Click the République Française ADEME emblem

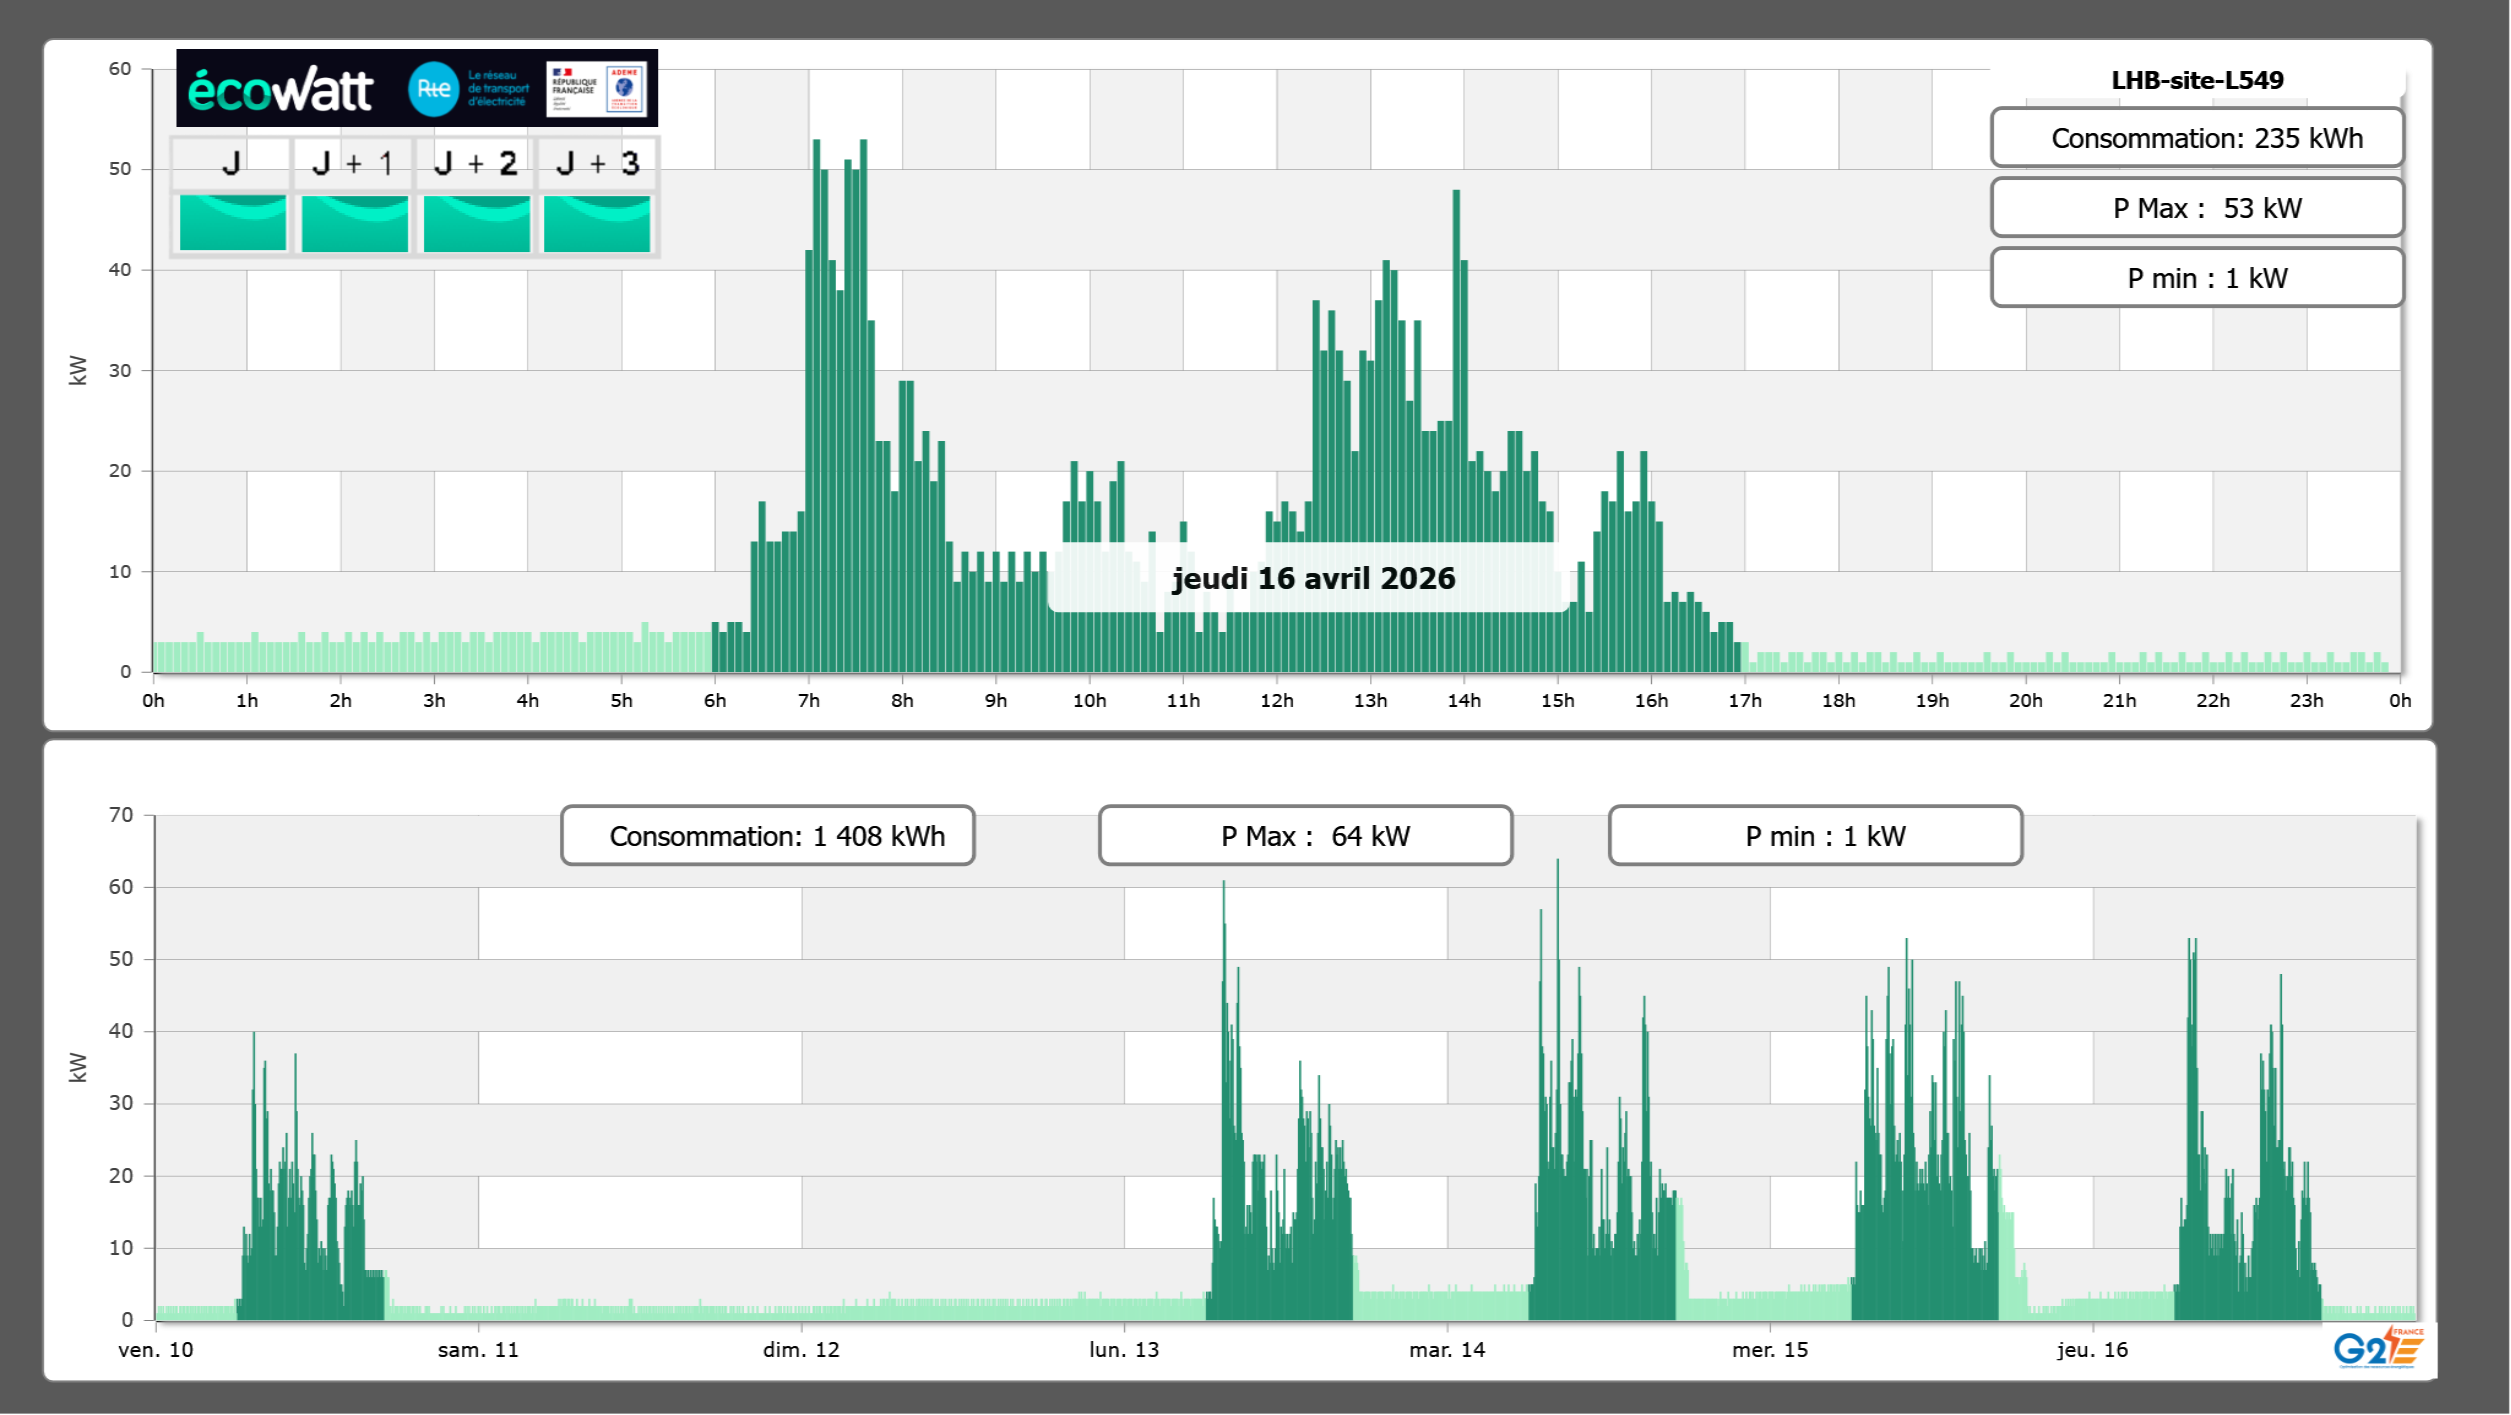[x=597, y=88]
